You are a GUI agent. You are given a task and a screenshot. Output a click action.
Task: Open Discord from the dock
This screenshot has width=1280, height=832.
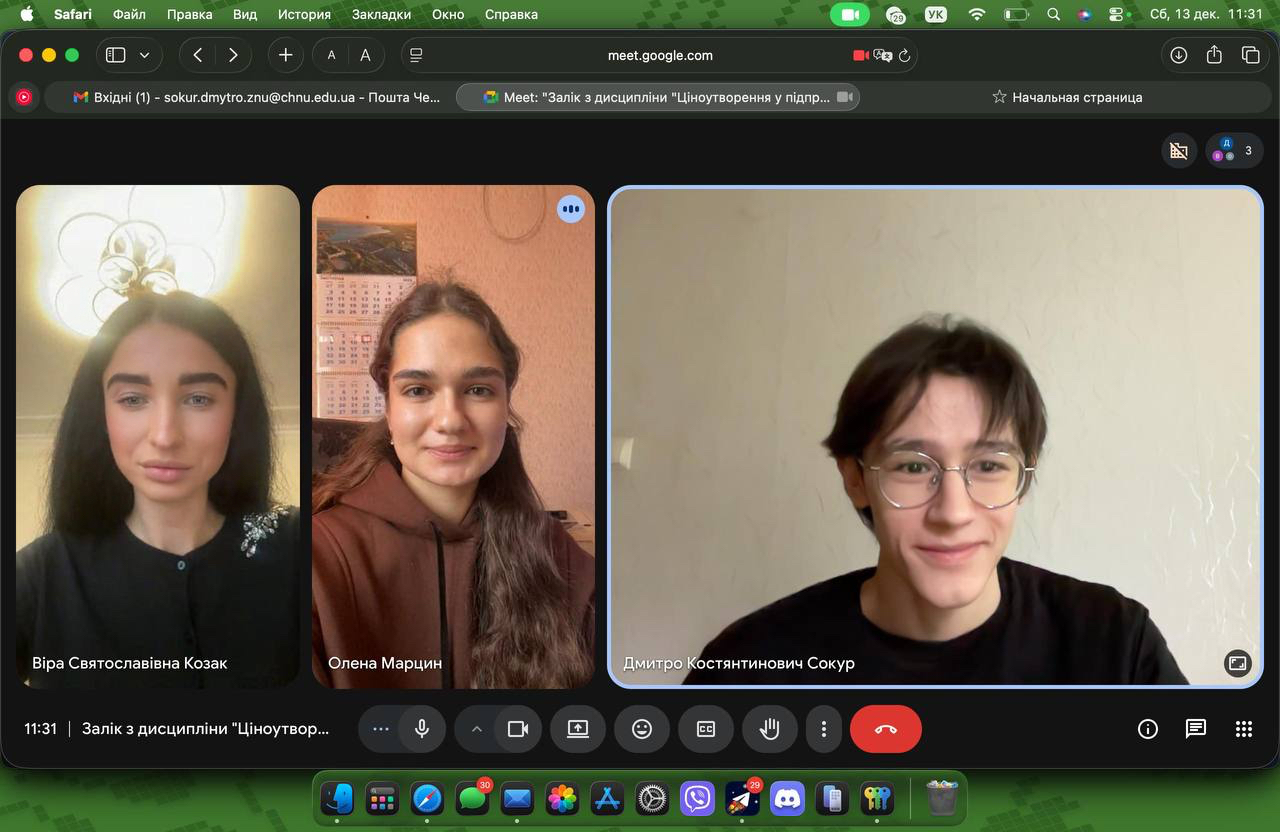coord(788,799)
